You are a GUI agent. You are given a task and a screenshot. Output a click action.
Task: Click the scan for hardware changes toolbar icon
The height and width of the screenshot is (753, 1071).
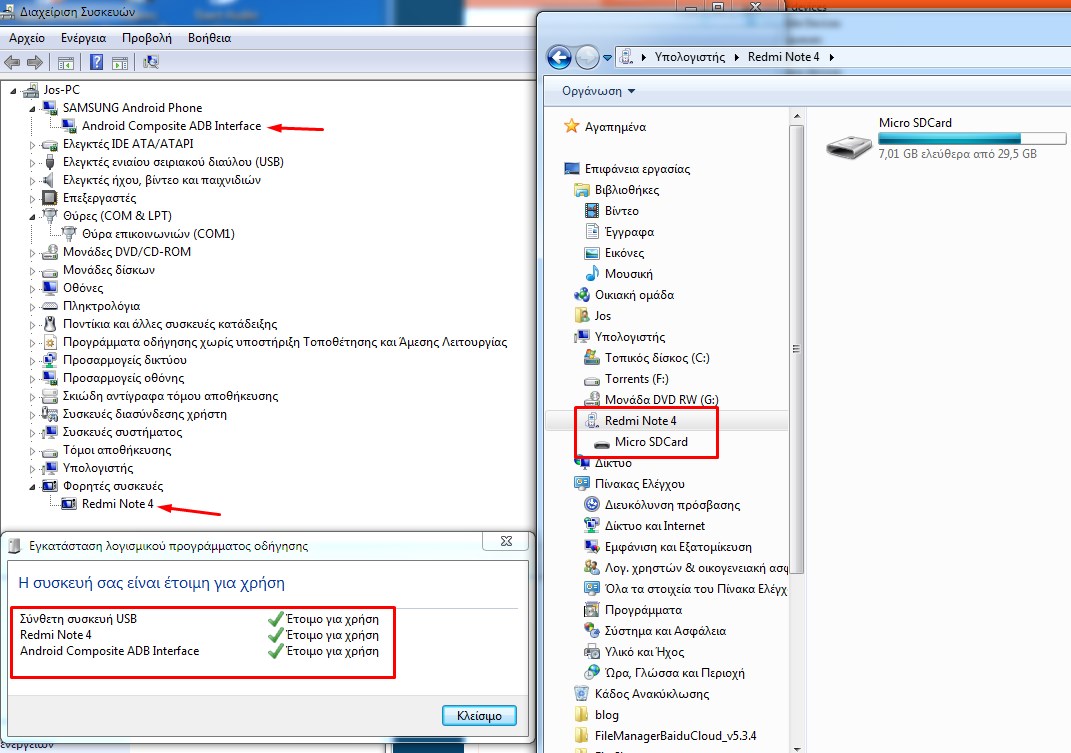(151, 63)
